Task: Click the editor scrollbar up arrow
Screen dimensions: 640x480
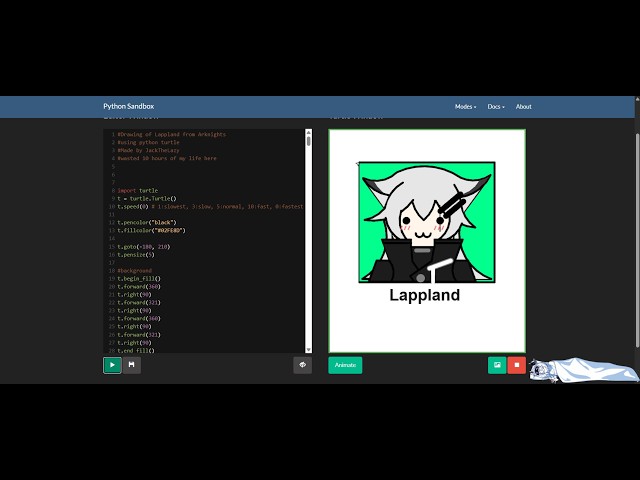Action: [309, 132]
